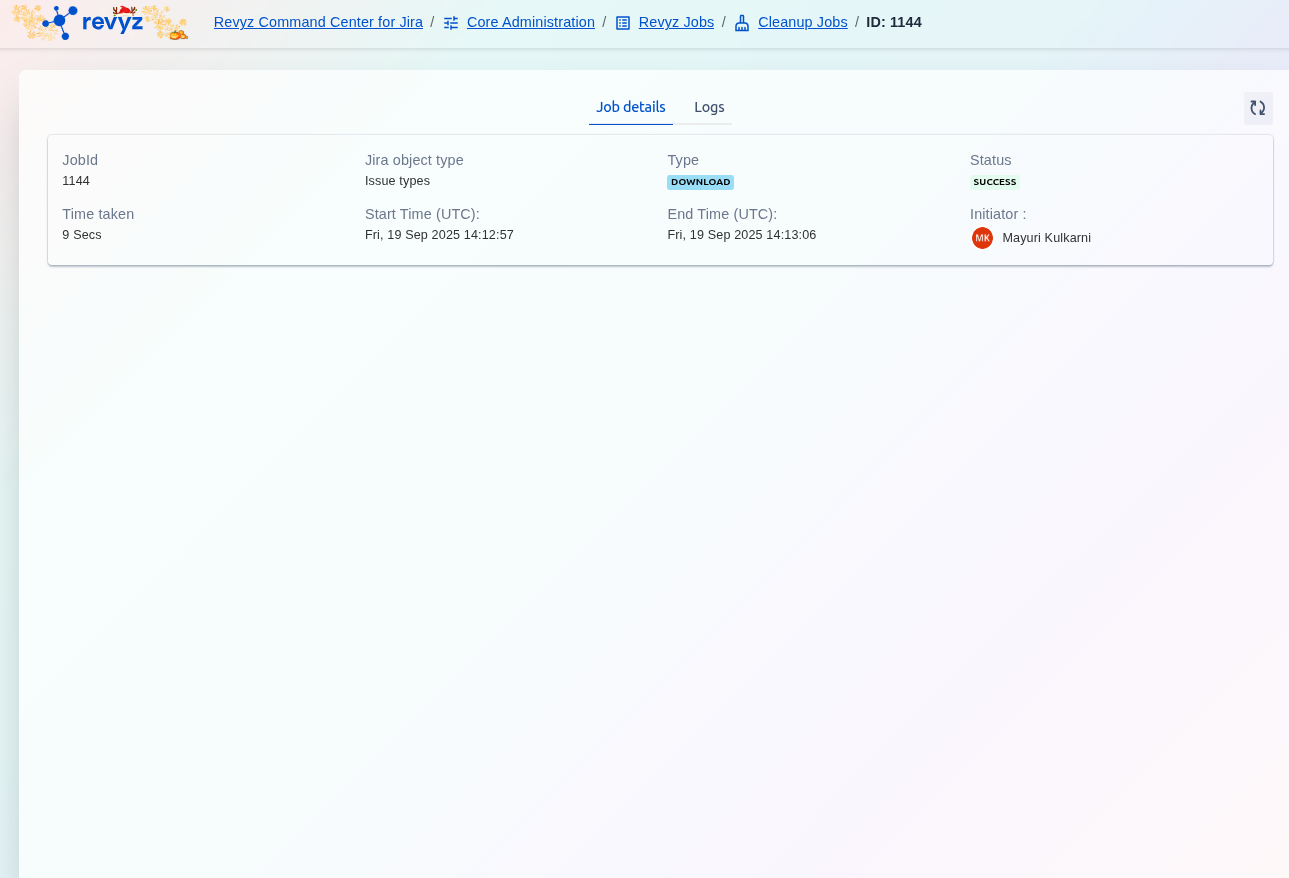Click the Cleanup Jobs broom icon

[x=742, y=23]
